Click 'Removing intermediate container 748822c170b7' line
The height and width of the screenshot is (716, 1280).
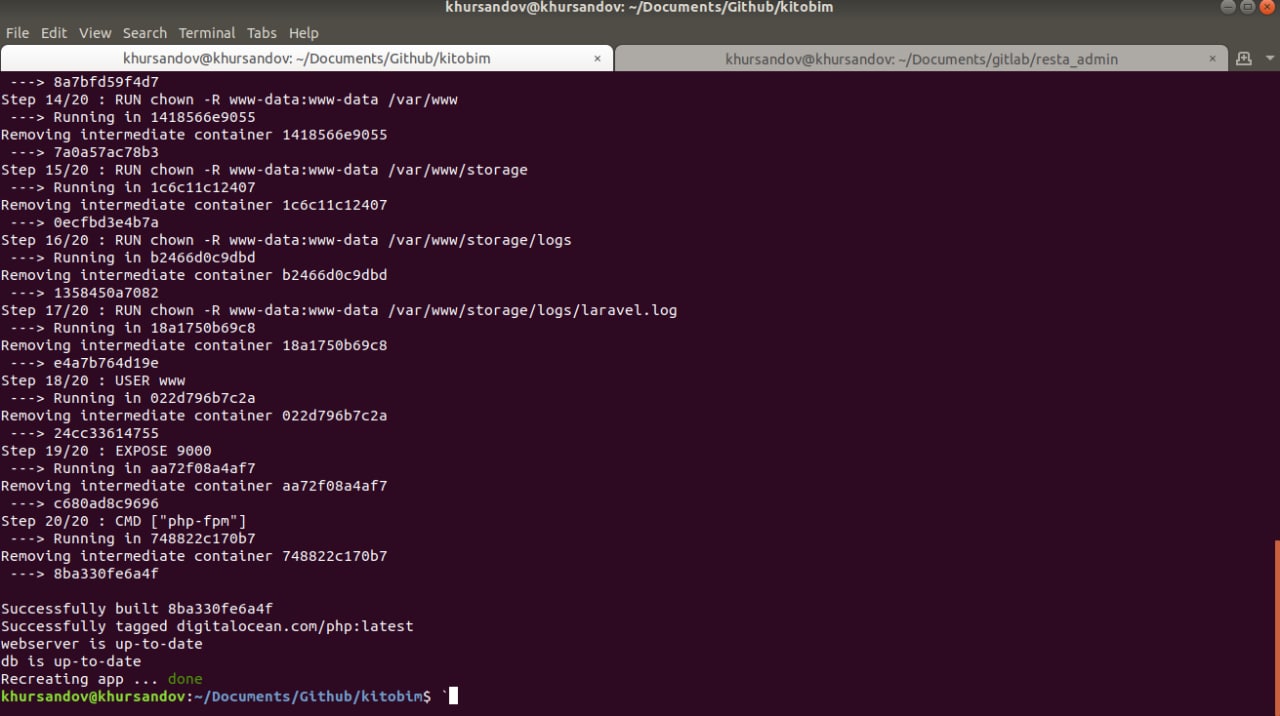pyautogui.click(x=194, y=556)
